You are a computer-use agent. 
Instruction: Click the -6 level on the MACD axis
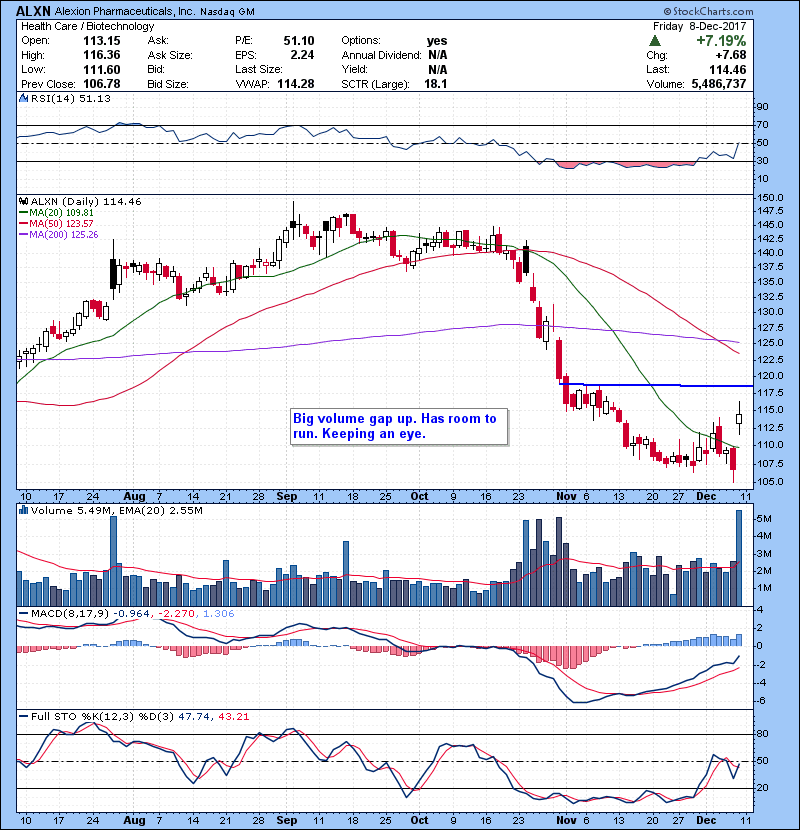(x=761, y=701)
